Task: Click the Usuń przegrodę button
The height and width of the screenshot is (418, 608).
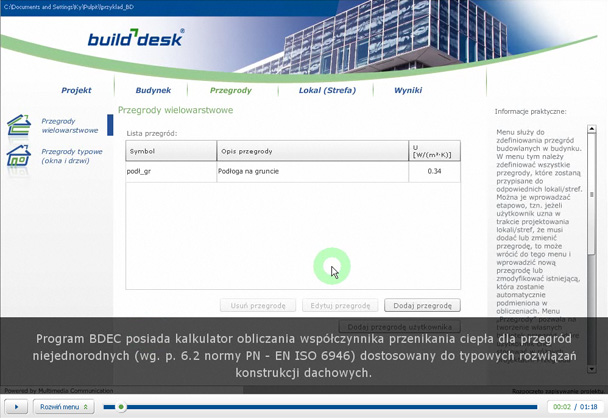Action: [258, 306]
